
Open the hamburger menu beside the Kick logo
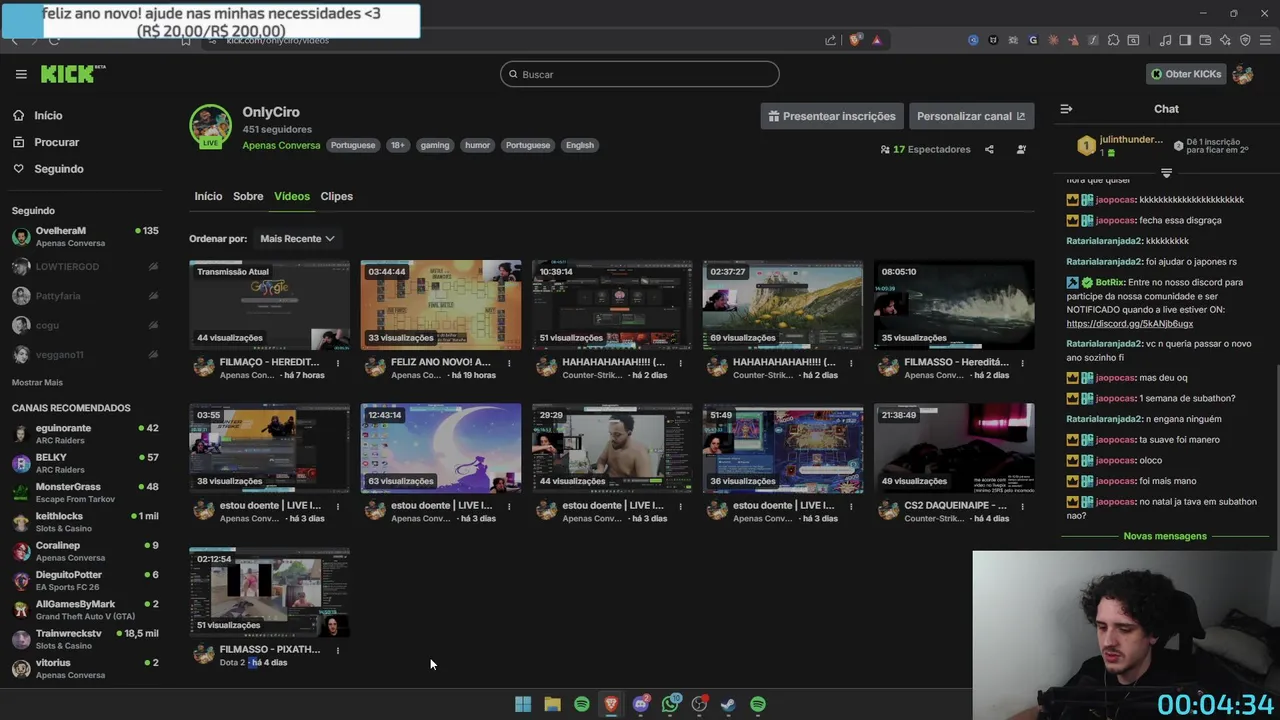[21, 74]
